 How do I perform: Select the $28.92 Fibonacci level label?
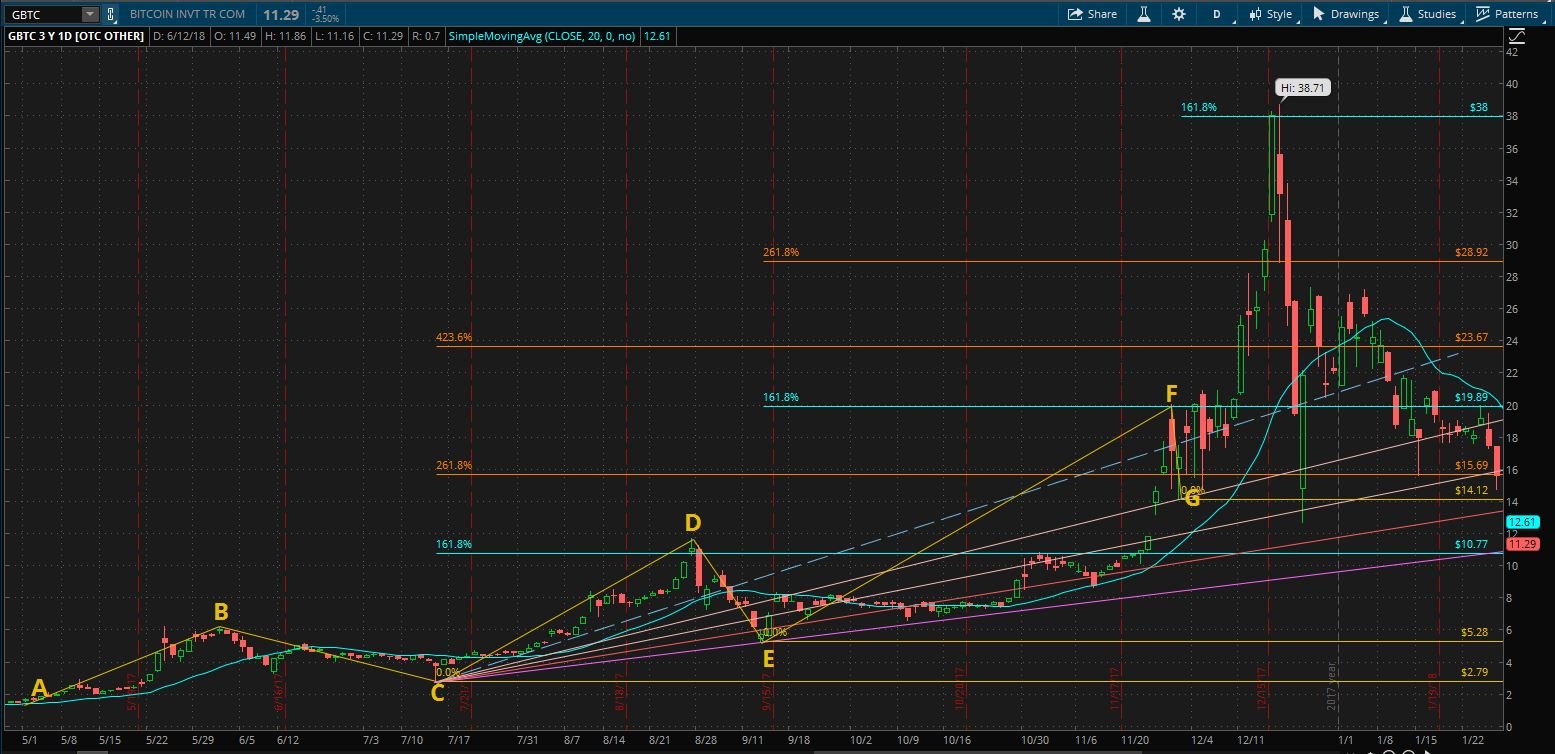(x=1472, y=252)
